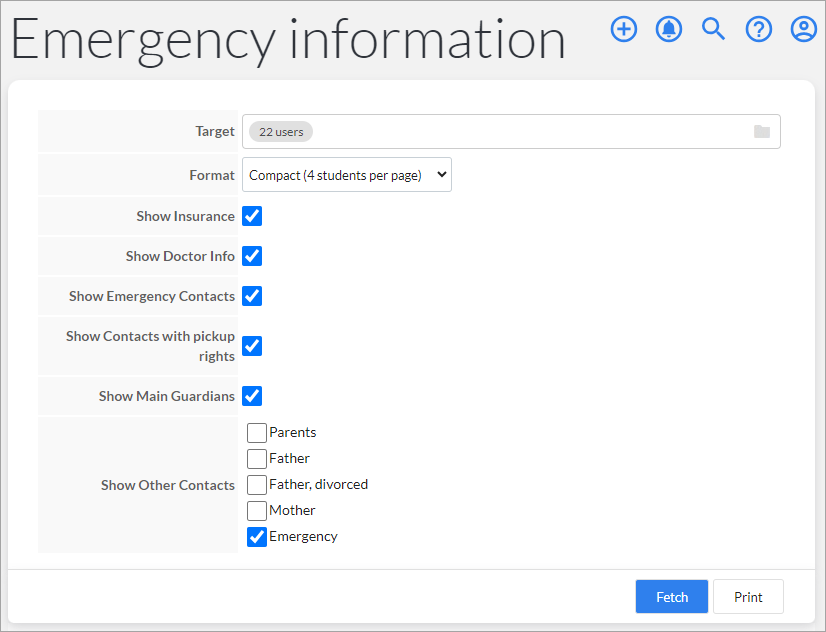Open the Format dropdown menu
The image size is (826, 632).
(x=346, y=174)
